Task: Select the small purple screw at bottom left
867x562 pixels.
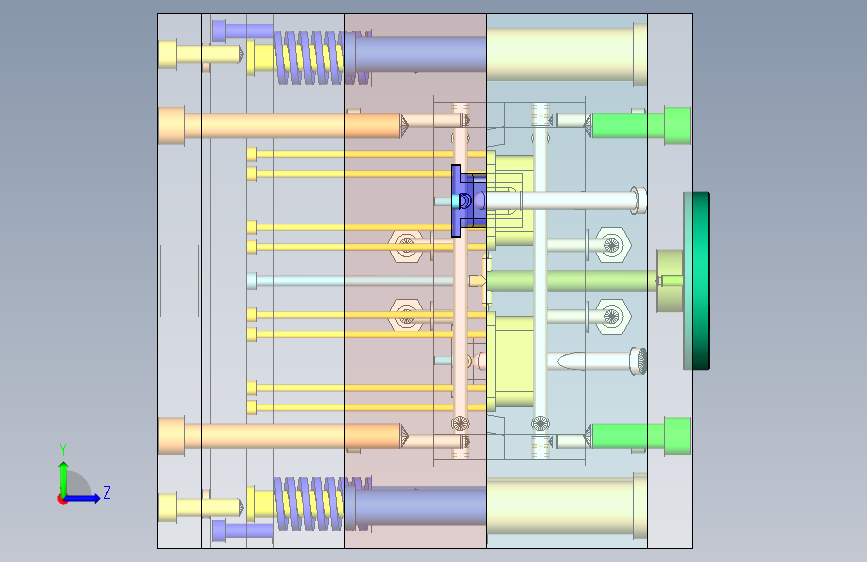Action: coord(242,530)
